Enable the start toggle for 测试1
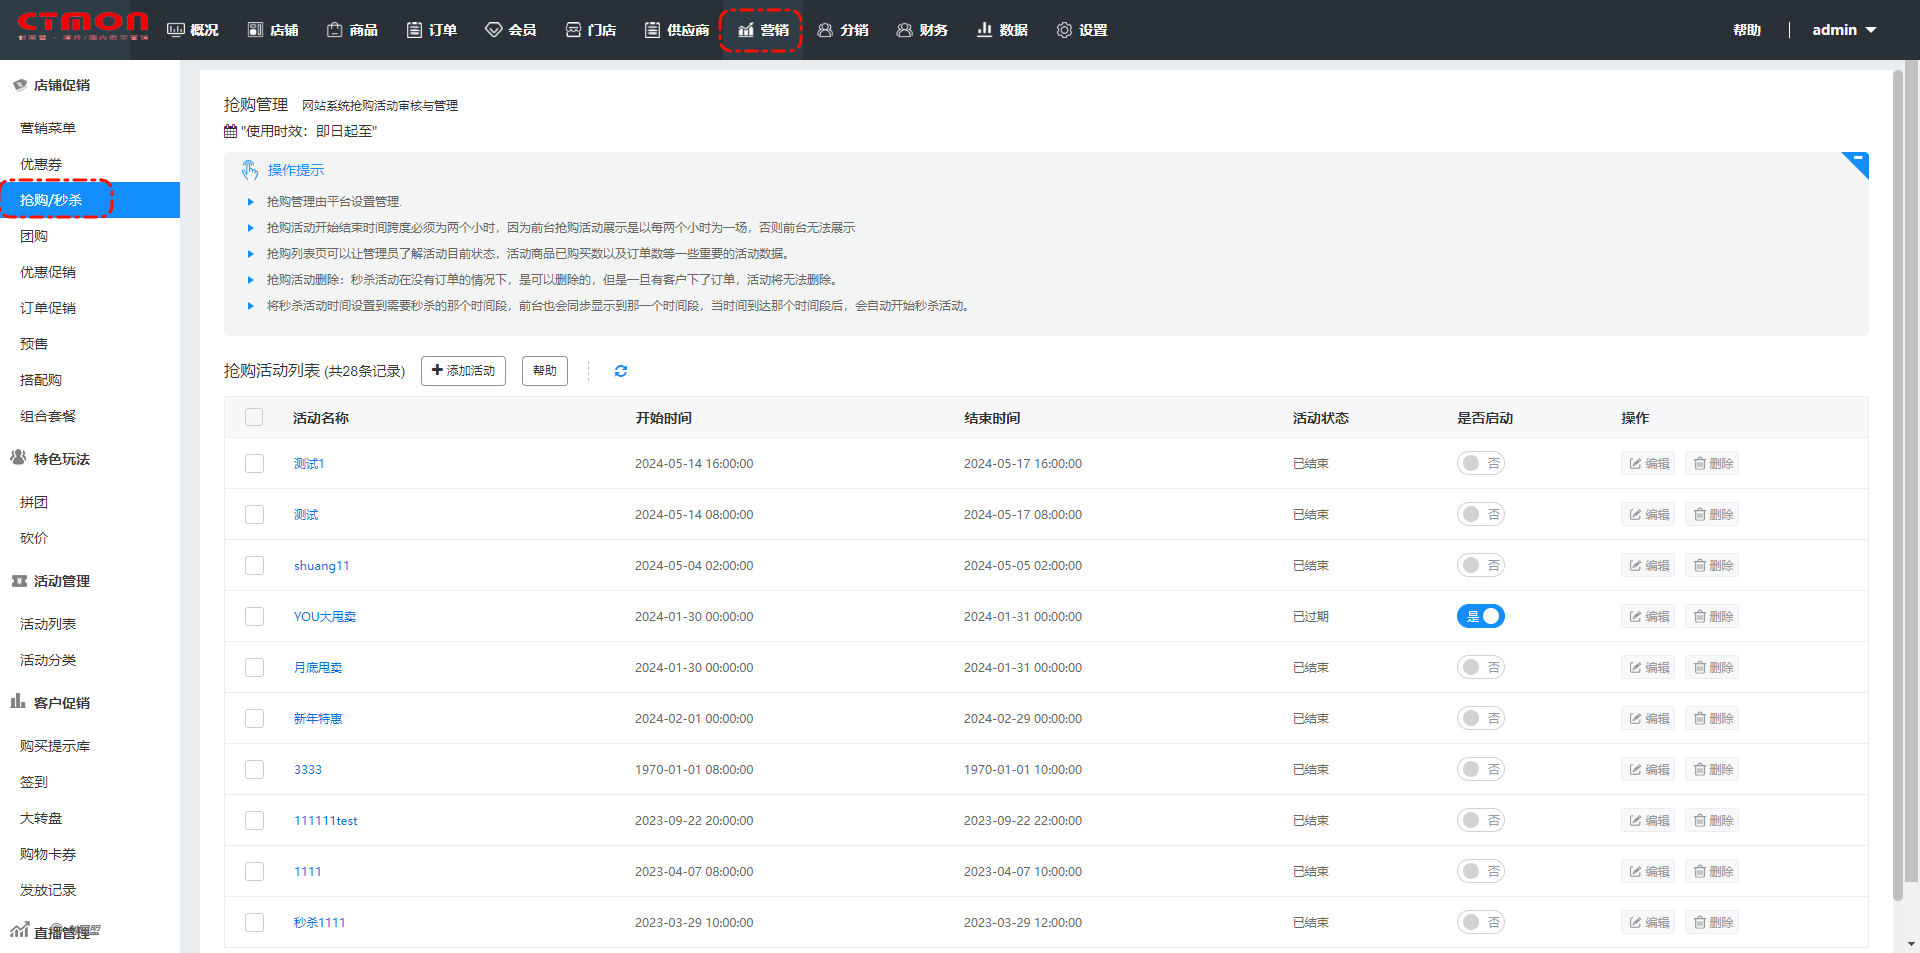Viewport: 1920px width, 953px height. pos(1480,464)
